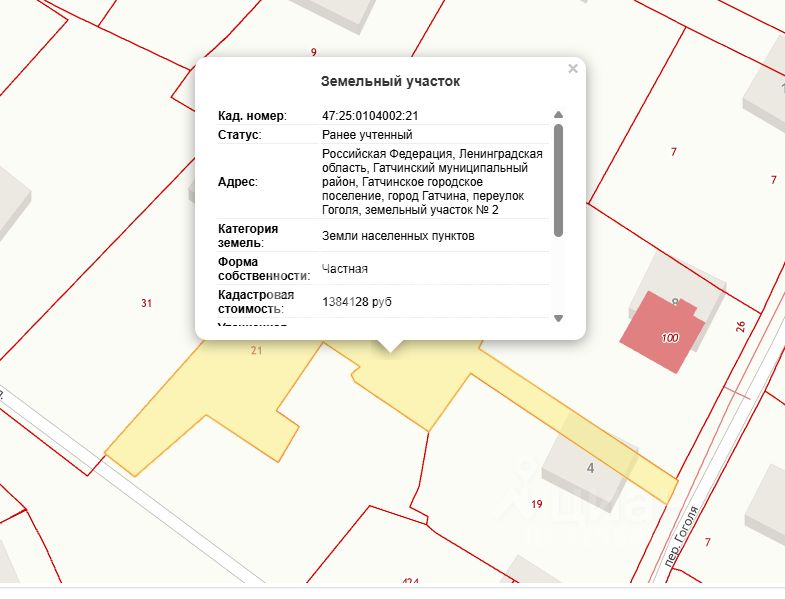Image resolution: width=785 pixels, height=599 pixels.
Task: Click the popup scrollbar down arrow
Action: coord(559,318)
